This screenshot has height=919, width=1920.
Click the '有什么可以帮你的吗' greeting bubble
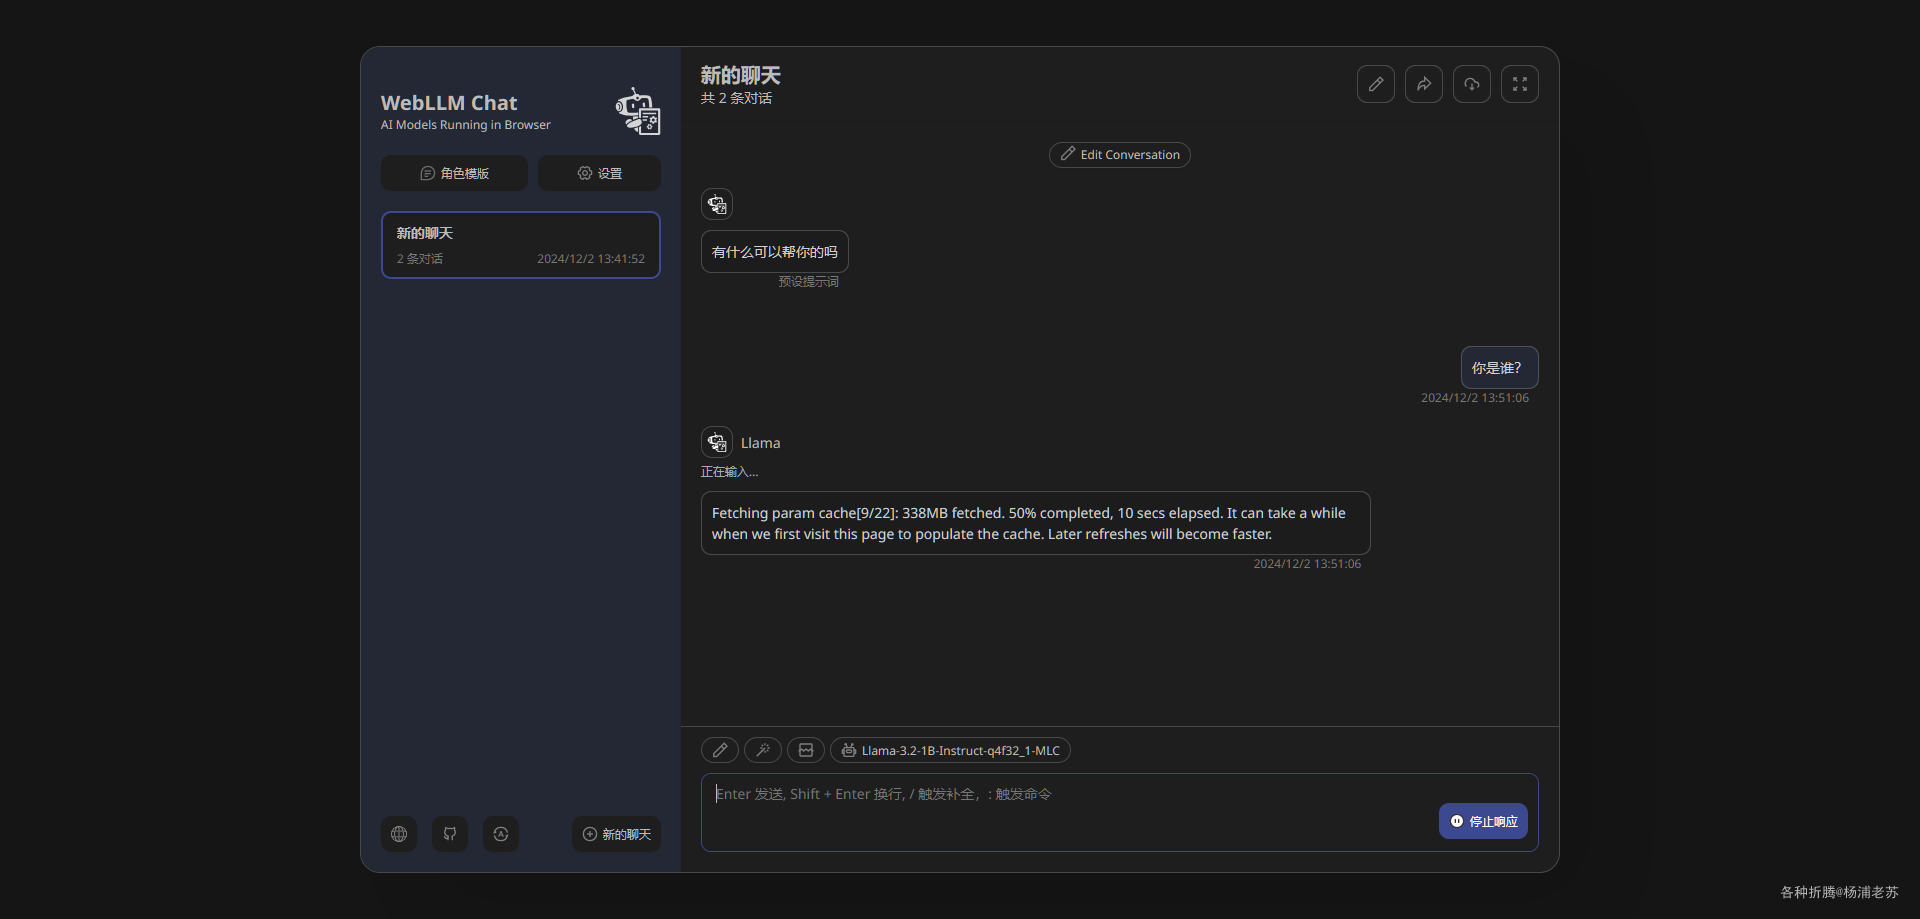pos(775,252)
